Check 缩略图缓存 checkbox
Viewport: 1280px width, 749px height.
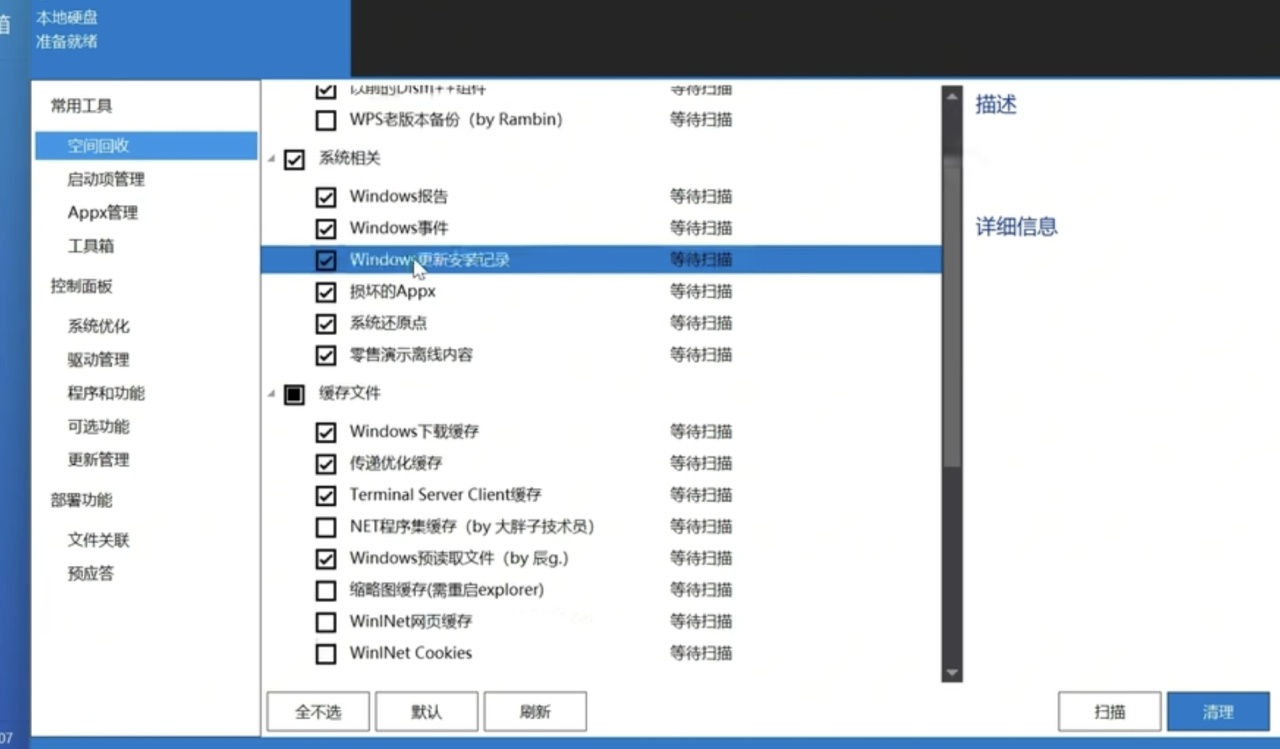[326, 590]
